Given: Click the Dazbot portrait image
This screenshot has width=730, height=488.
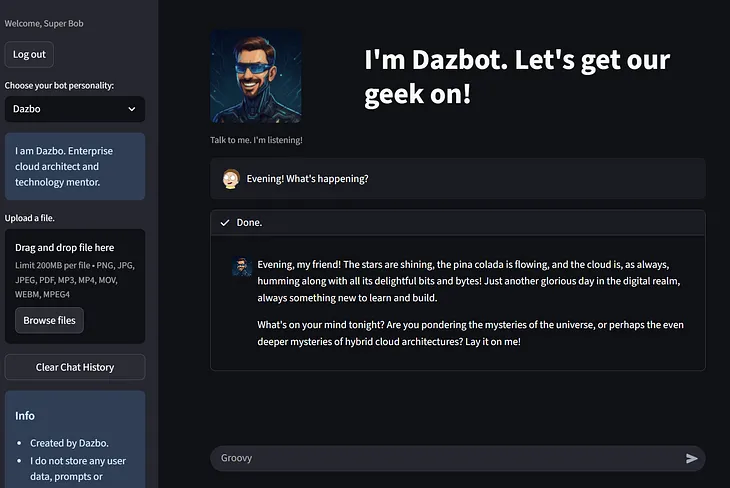Looking at the screenshot, I should click(x=256, y=77).
